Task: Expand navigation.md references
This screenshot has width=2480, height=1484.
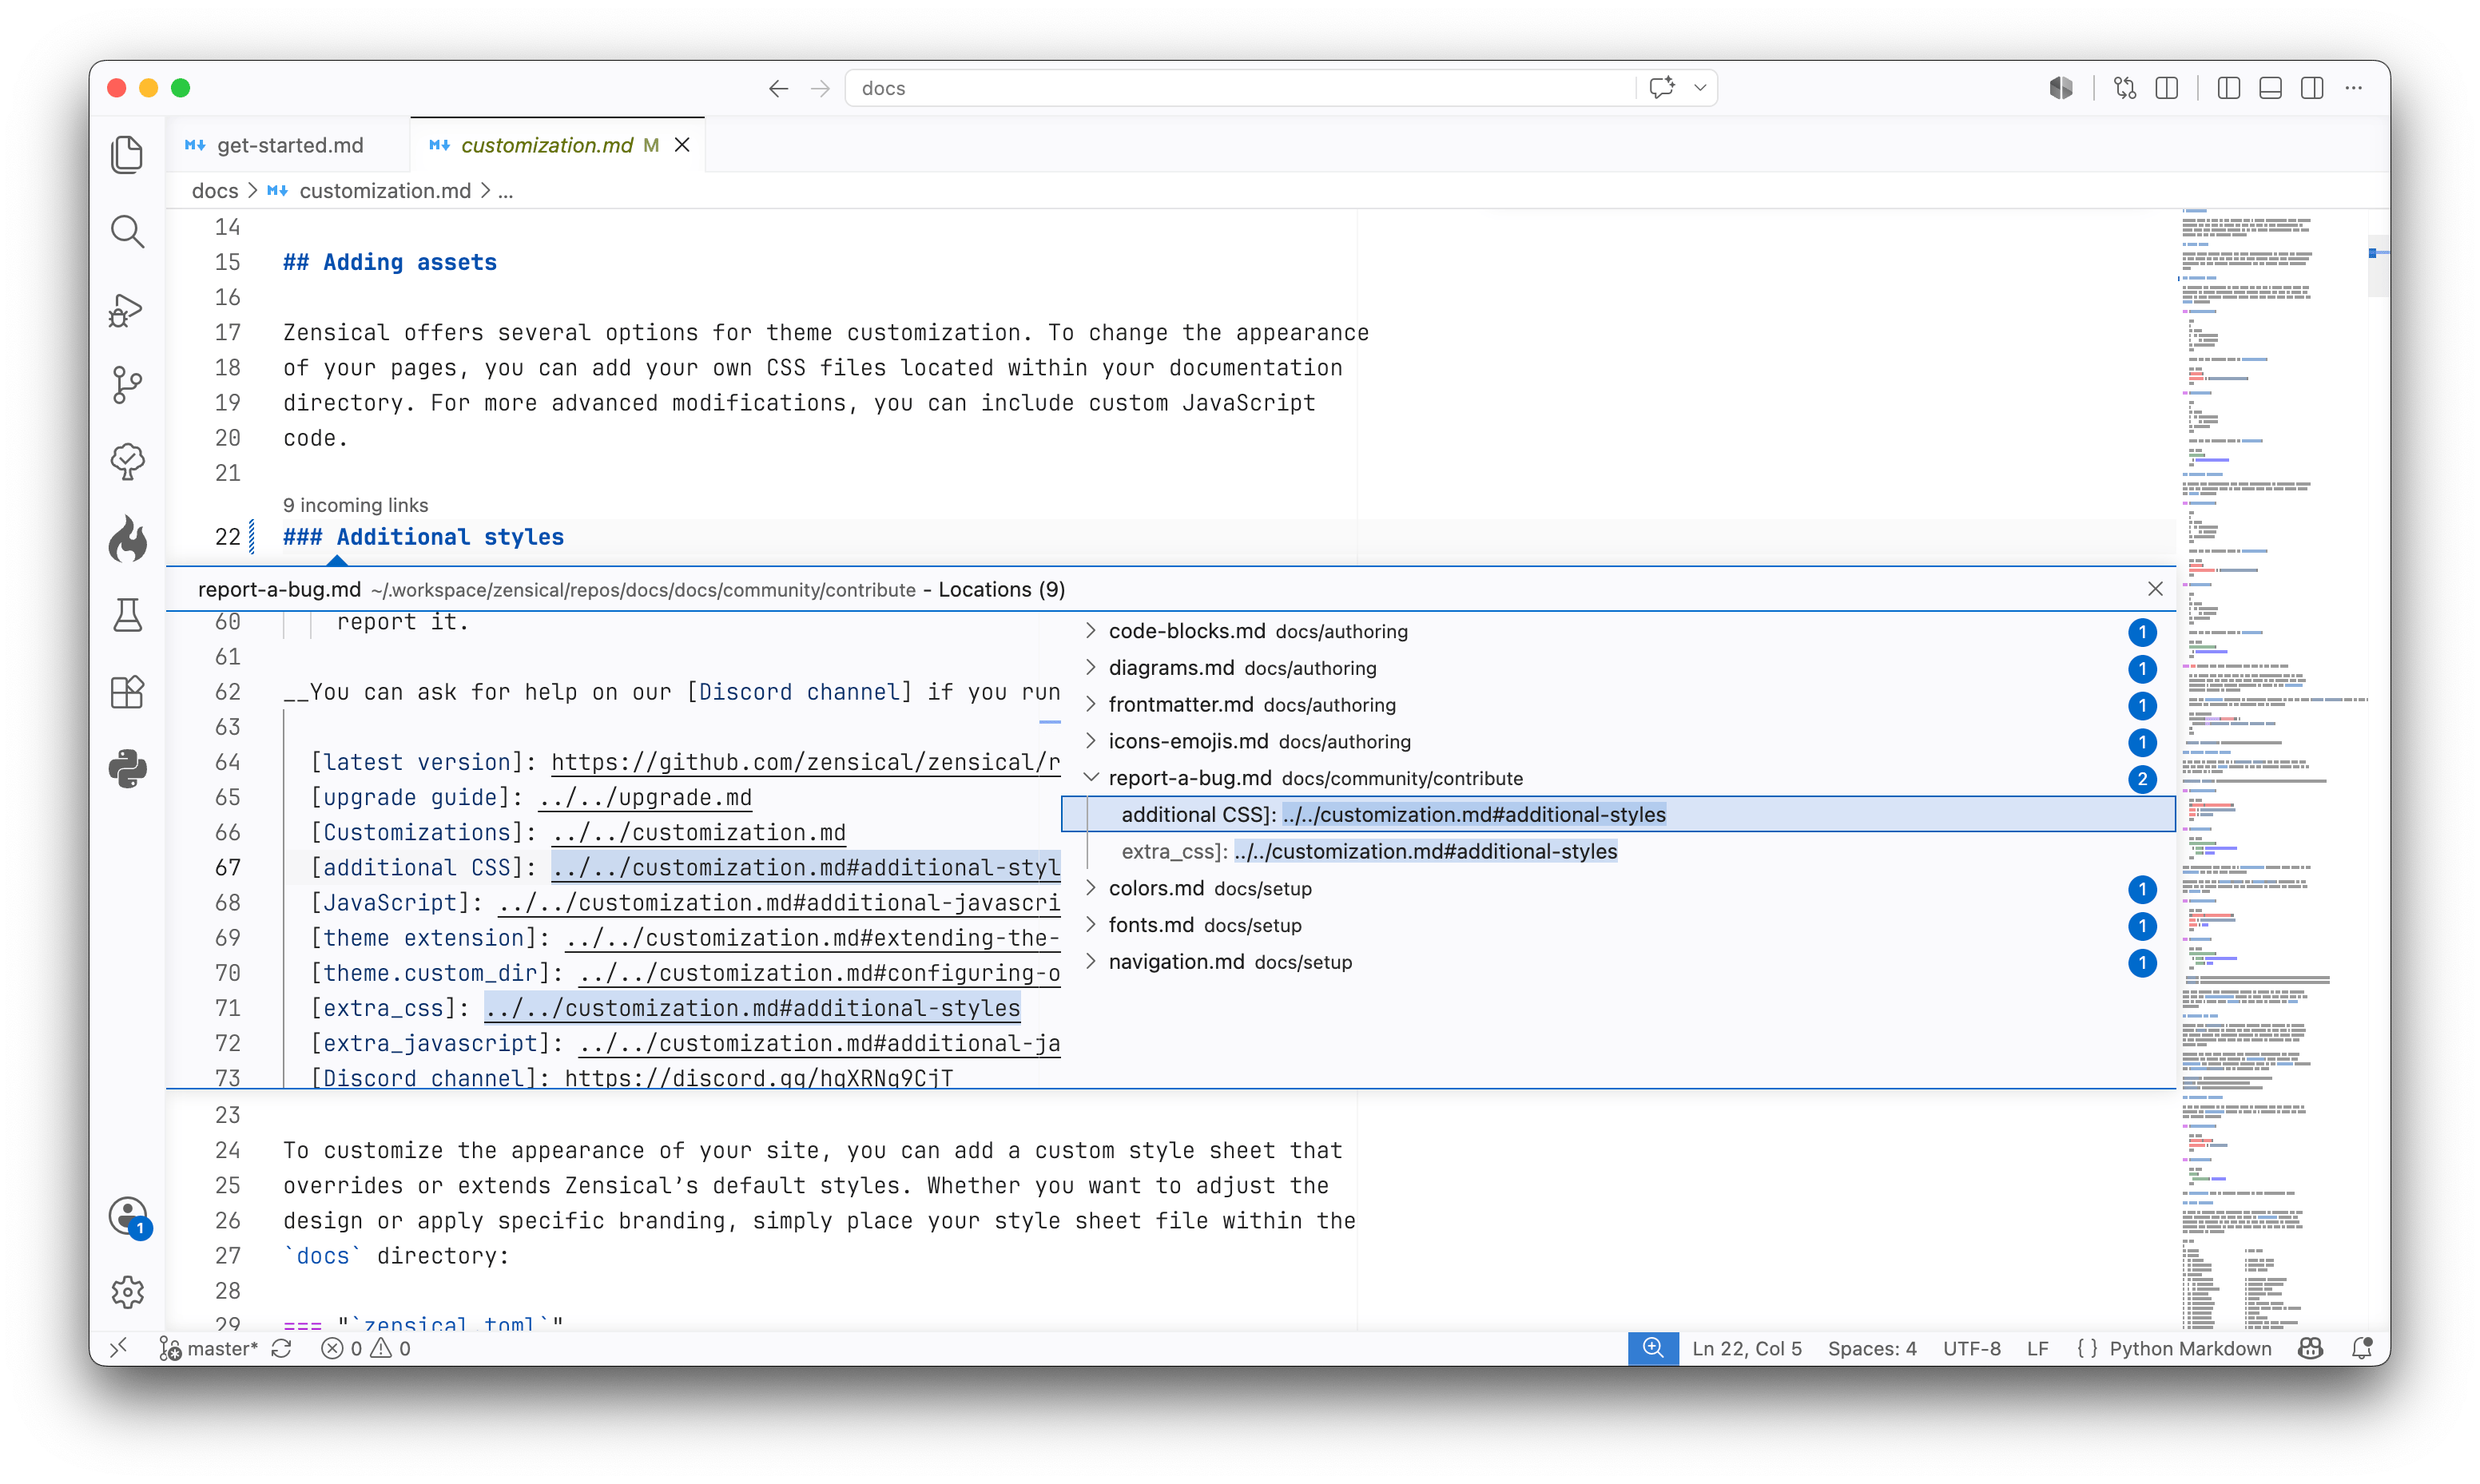Action: pos(1090,961)
